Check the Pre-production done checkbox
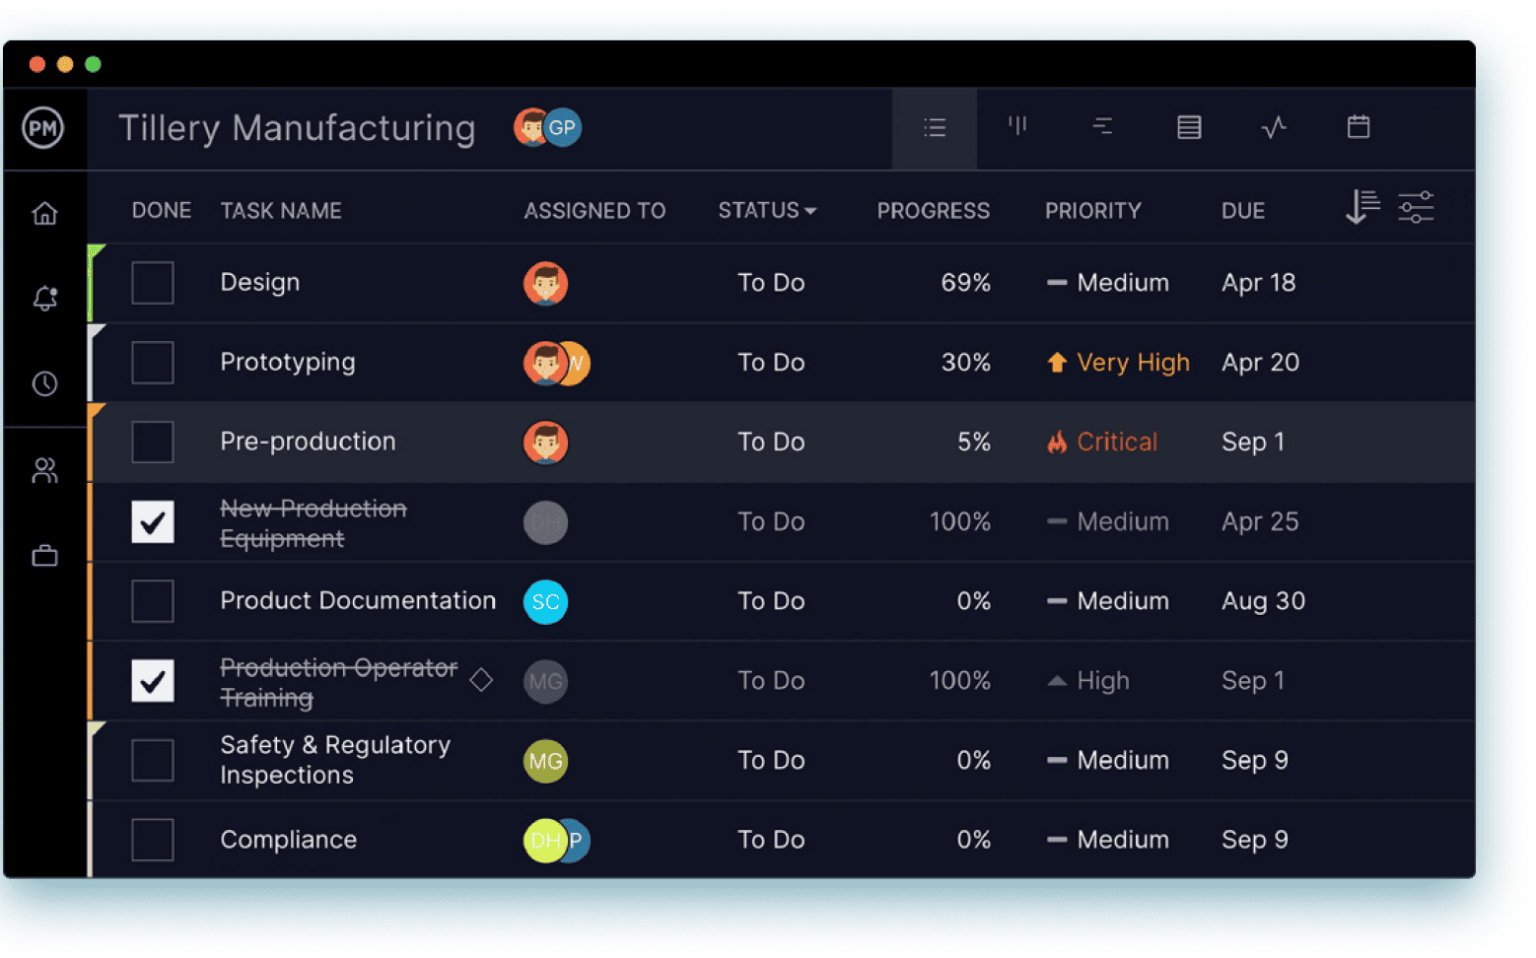This screenshot has height=958, width=1536. 152,441
